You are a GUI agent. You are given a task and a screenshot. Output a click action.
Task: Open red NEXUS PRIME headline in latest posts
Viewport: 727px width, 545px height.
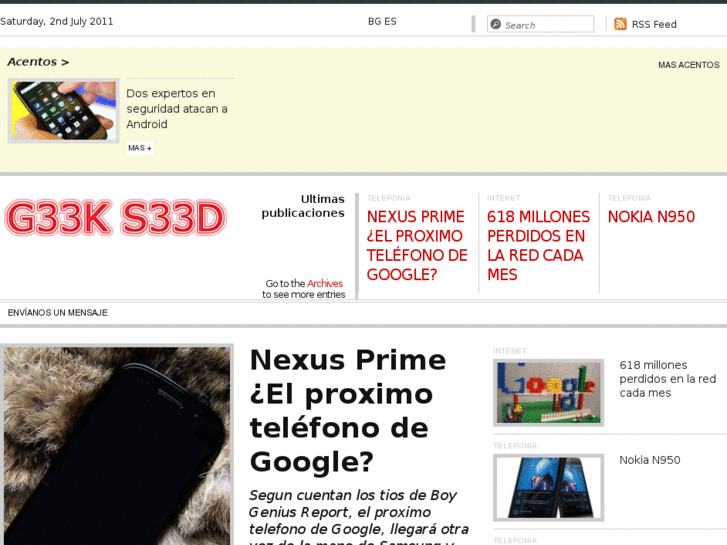click(x=417, y=245)
